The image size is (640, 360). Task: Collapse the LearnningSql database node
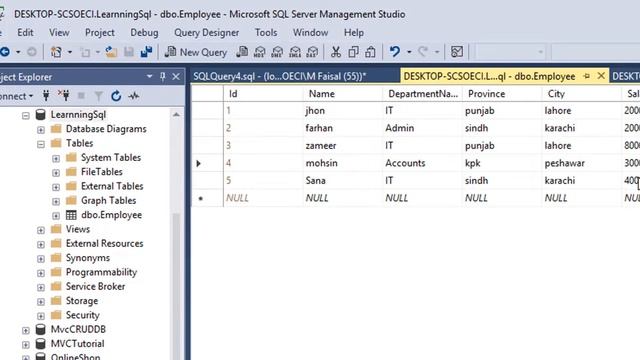pyautogui.click(x=26, y=116)
